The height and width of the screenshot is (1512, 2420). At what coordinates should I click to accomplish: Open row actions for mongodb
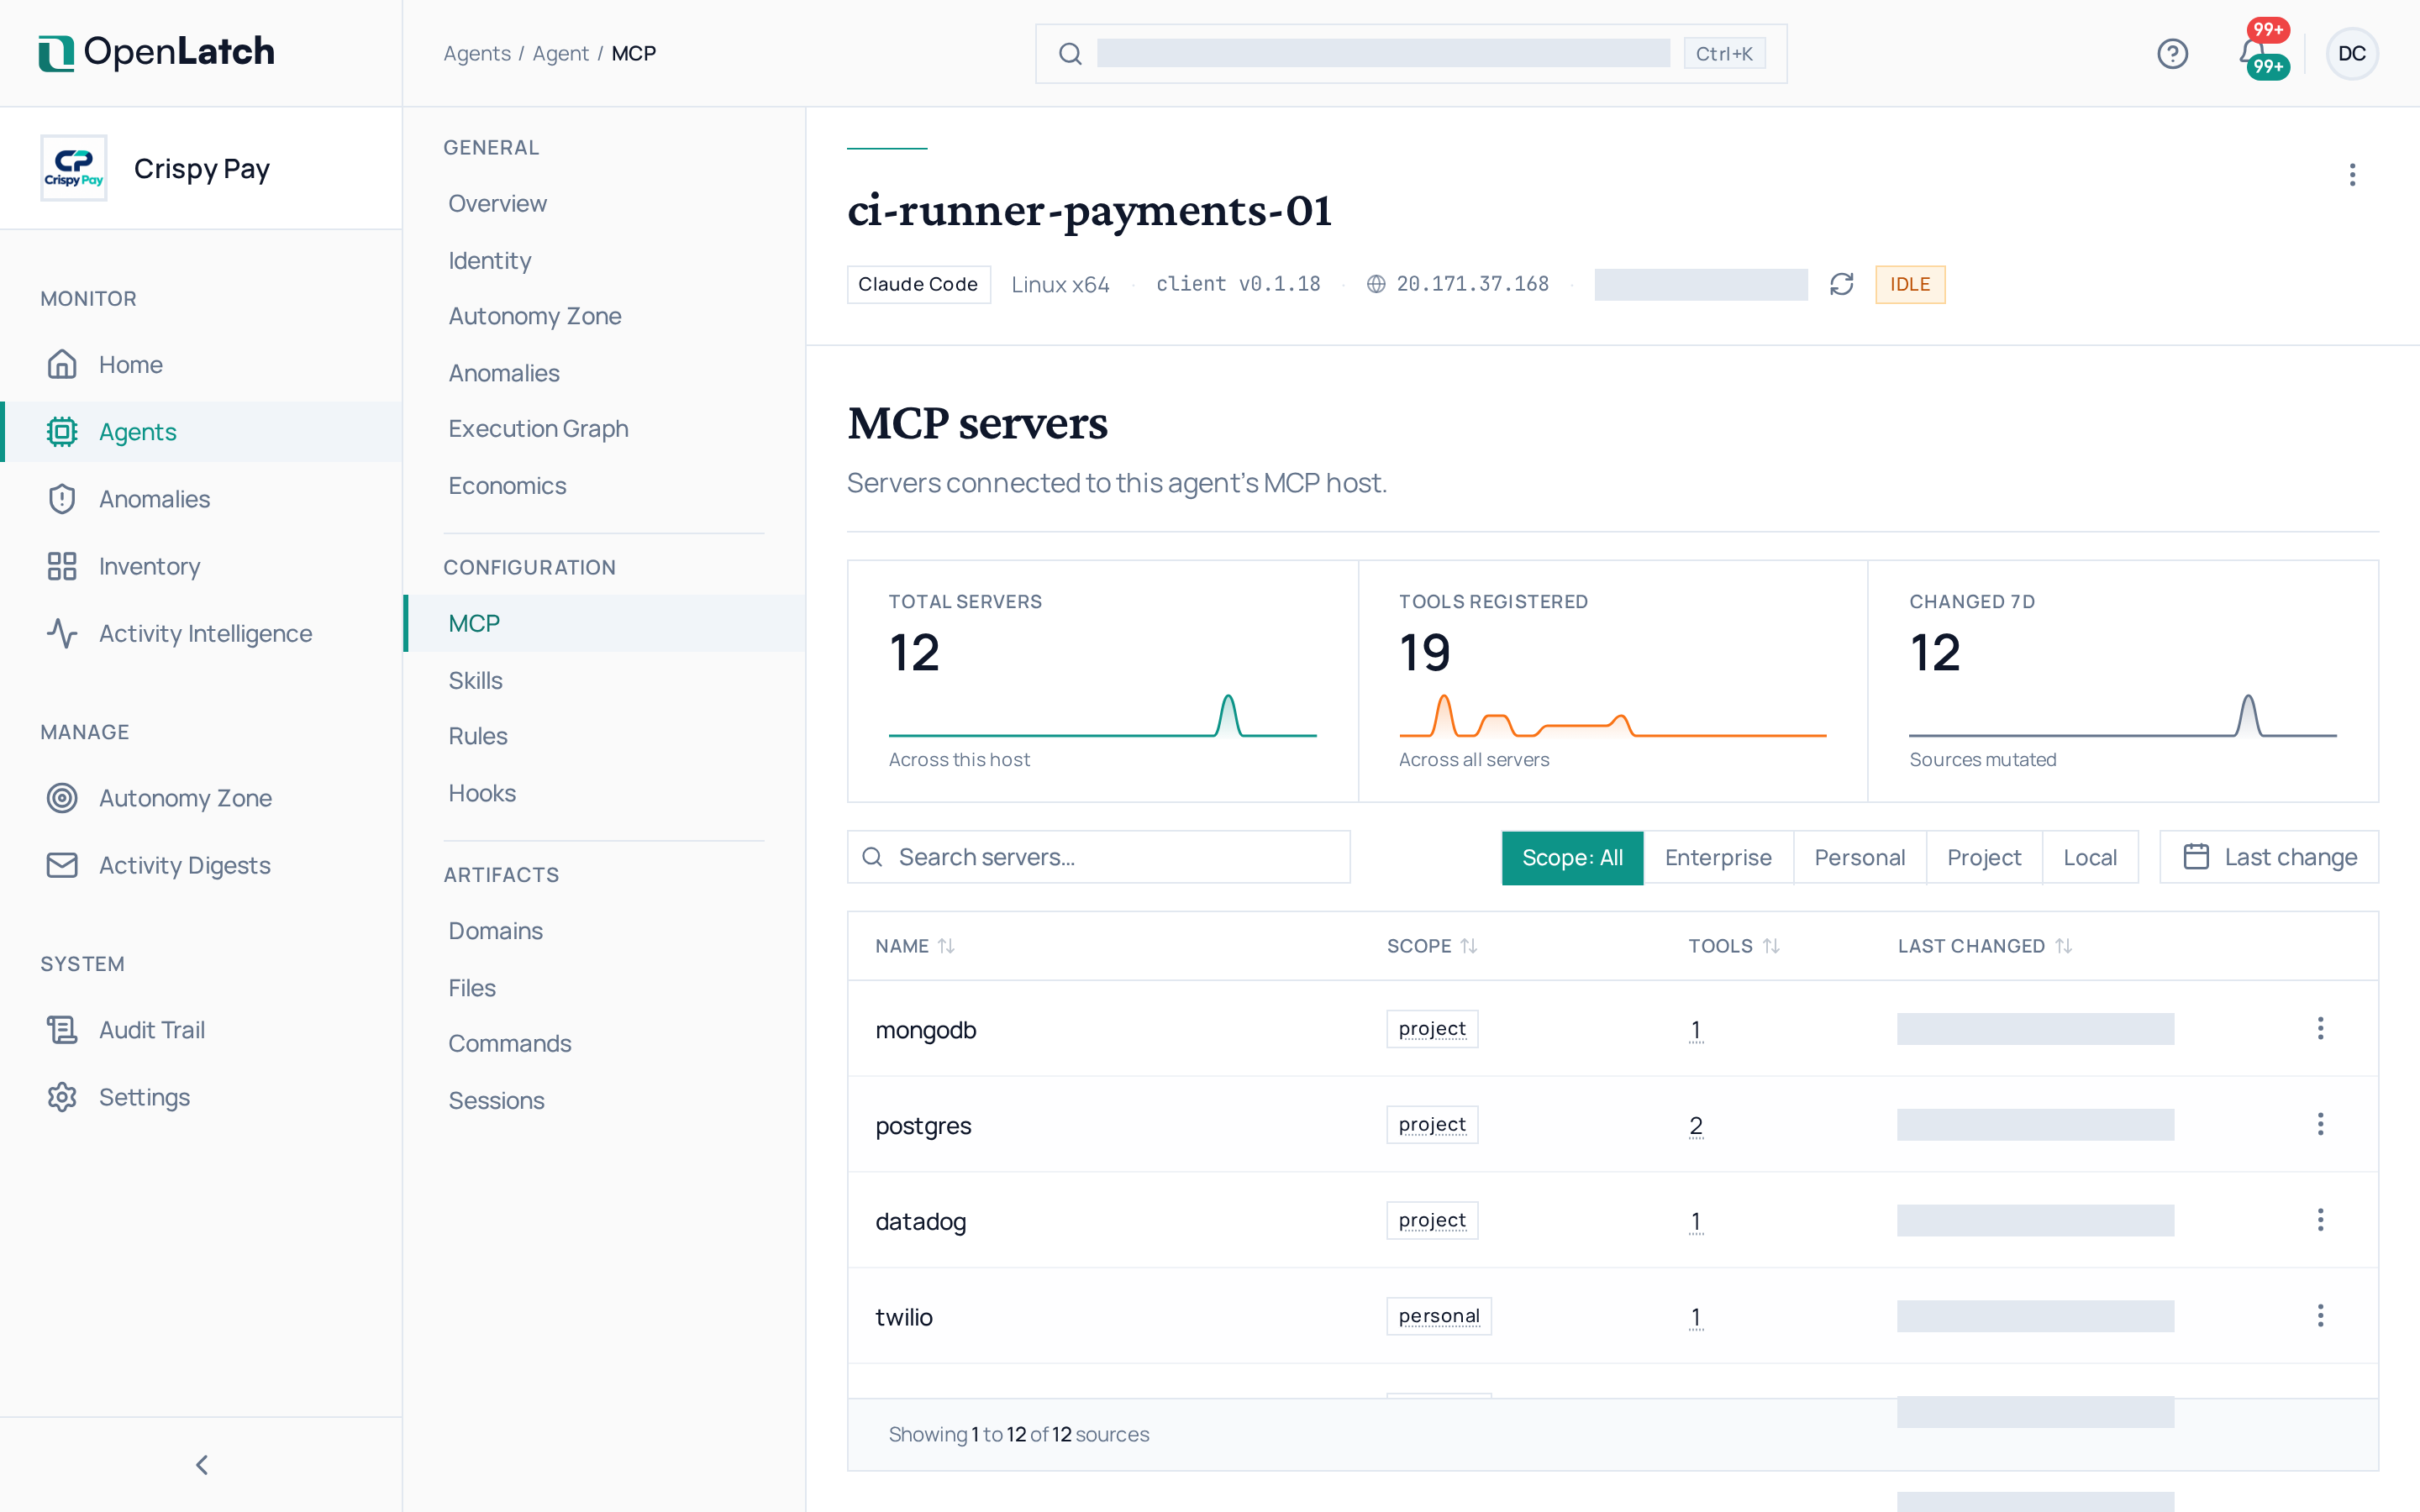pyautogui.click(x=2320, y=1028)
